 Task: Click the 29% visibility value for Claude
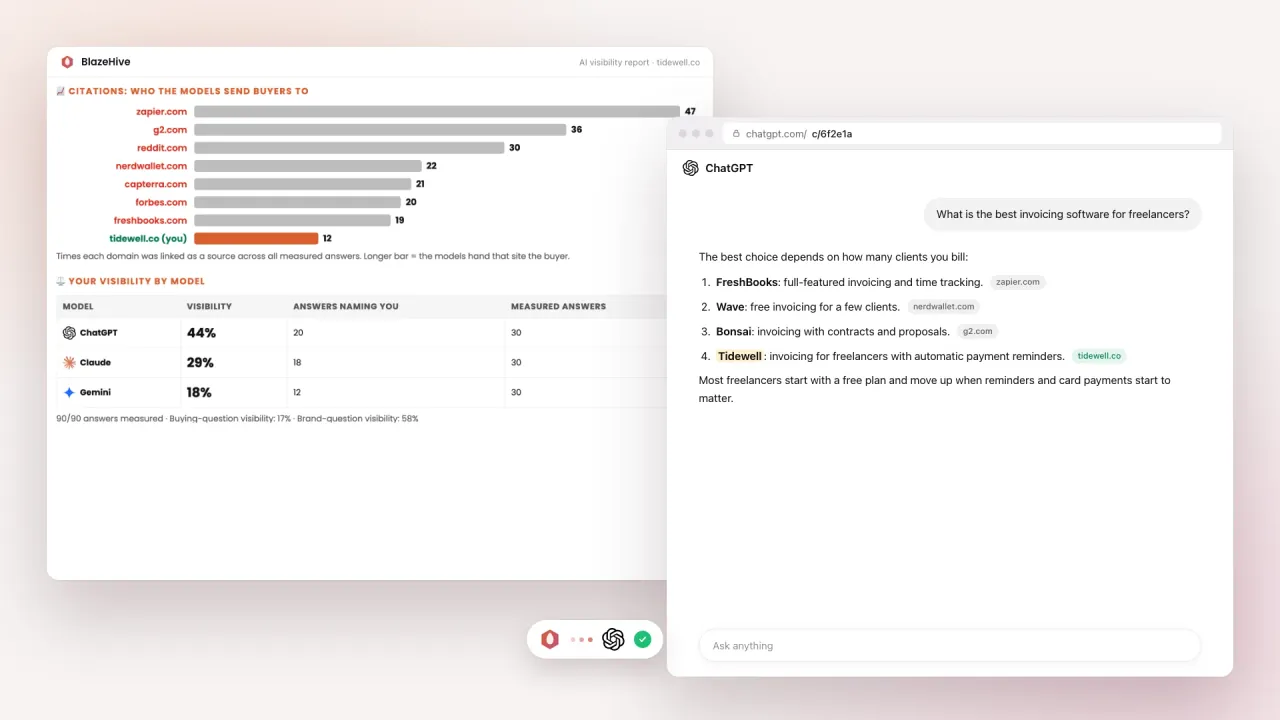(200, 362)
